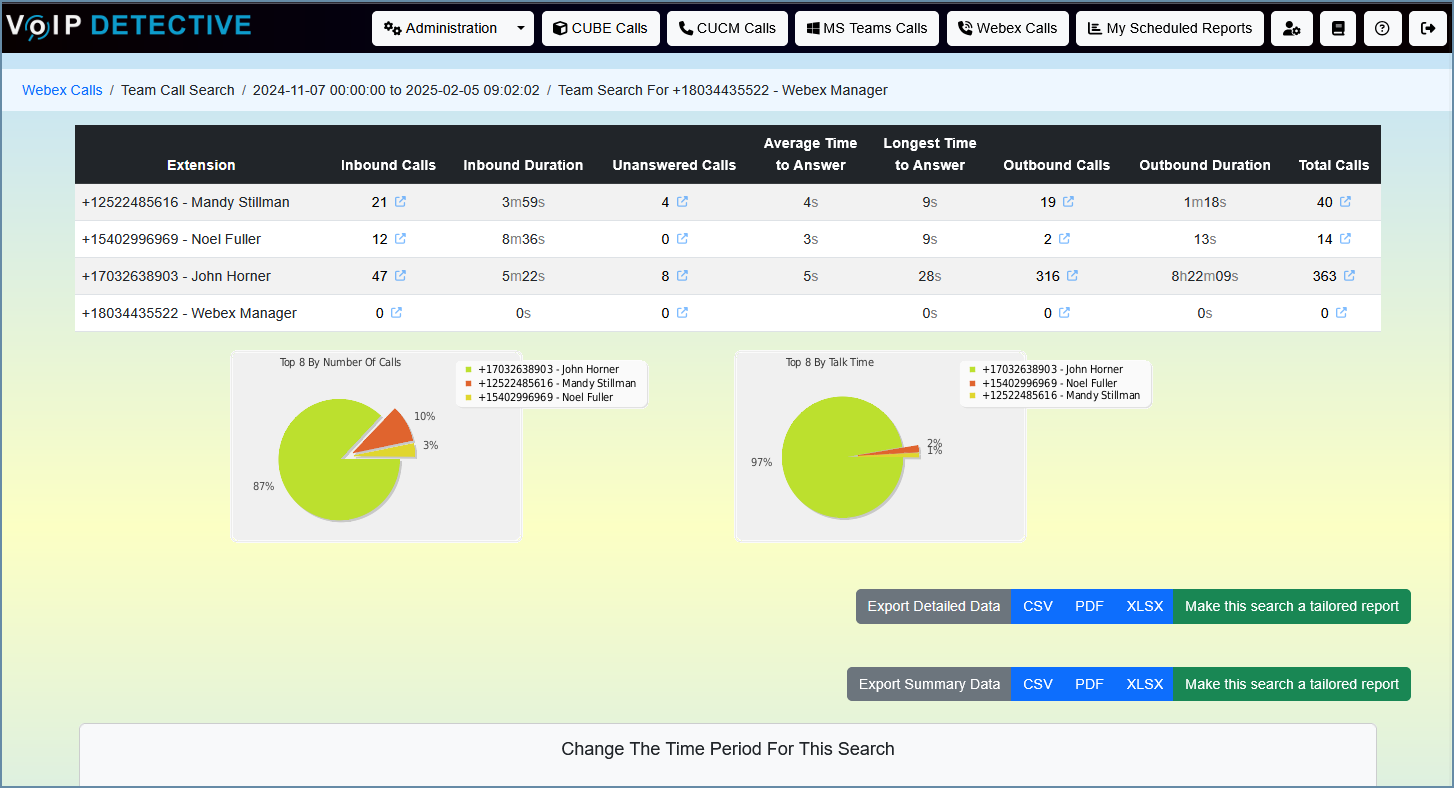The width and height of the screenshot is (1454, 788).
Task: Open the Administration menu
Action: (x=440, y=29)
